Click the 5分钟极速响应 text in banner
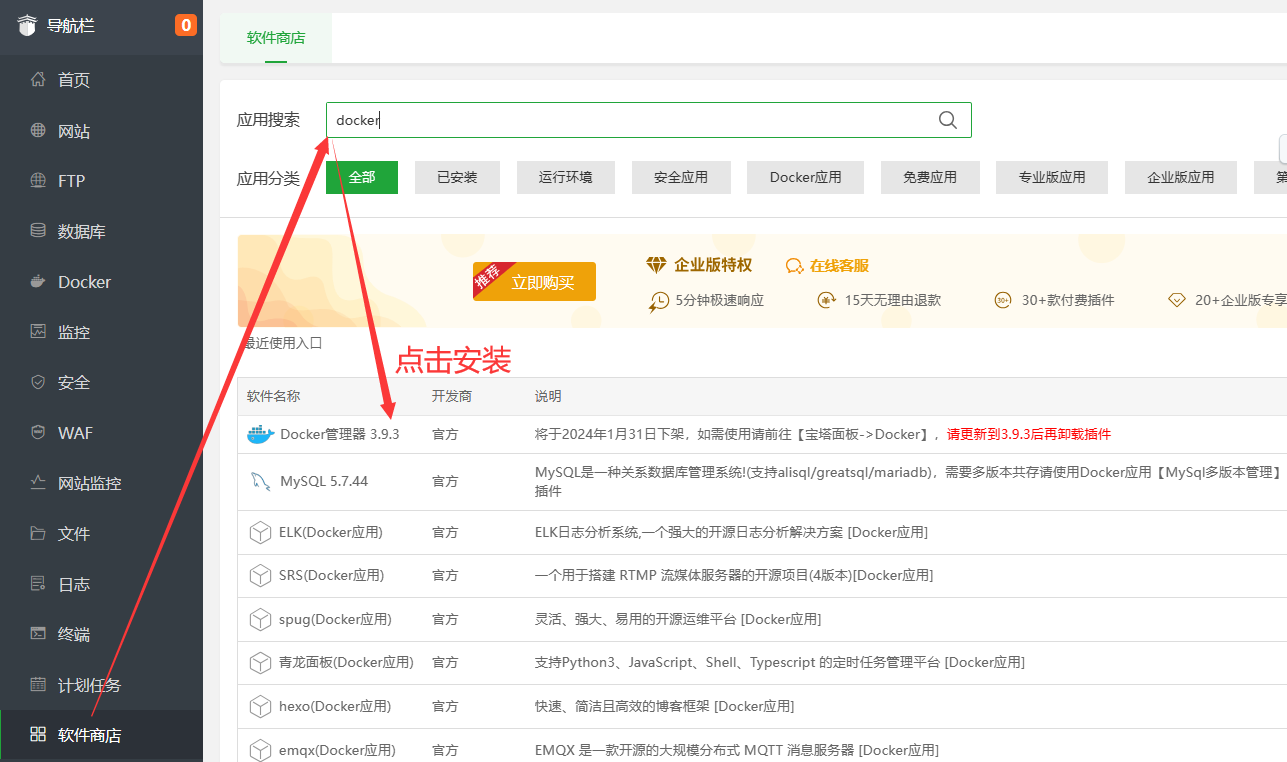The height and width of the screenshot is (762, 1287). (x=720, y=300)
